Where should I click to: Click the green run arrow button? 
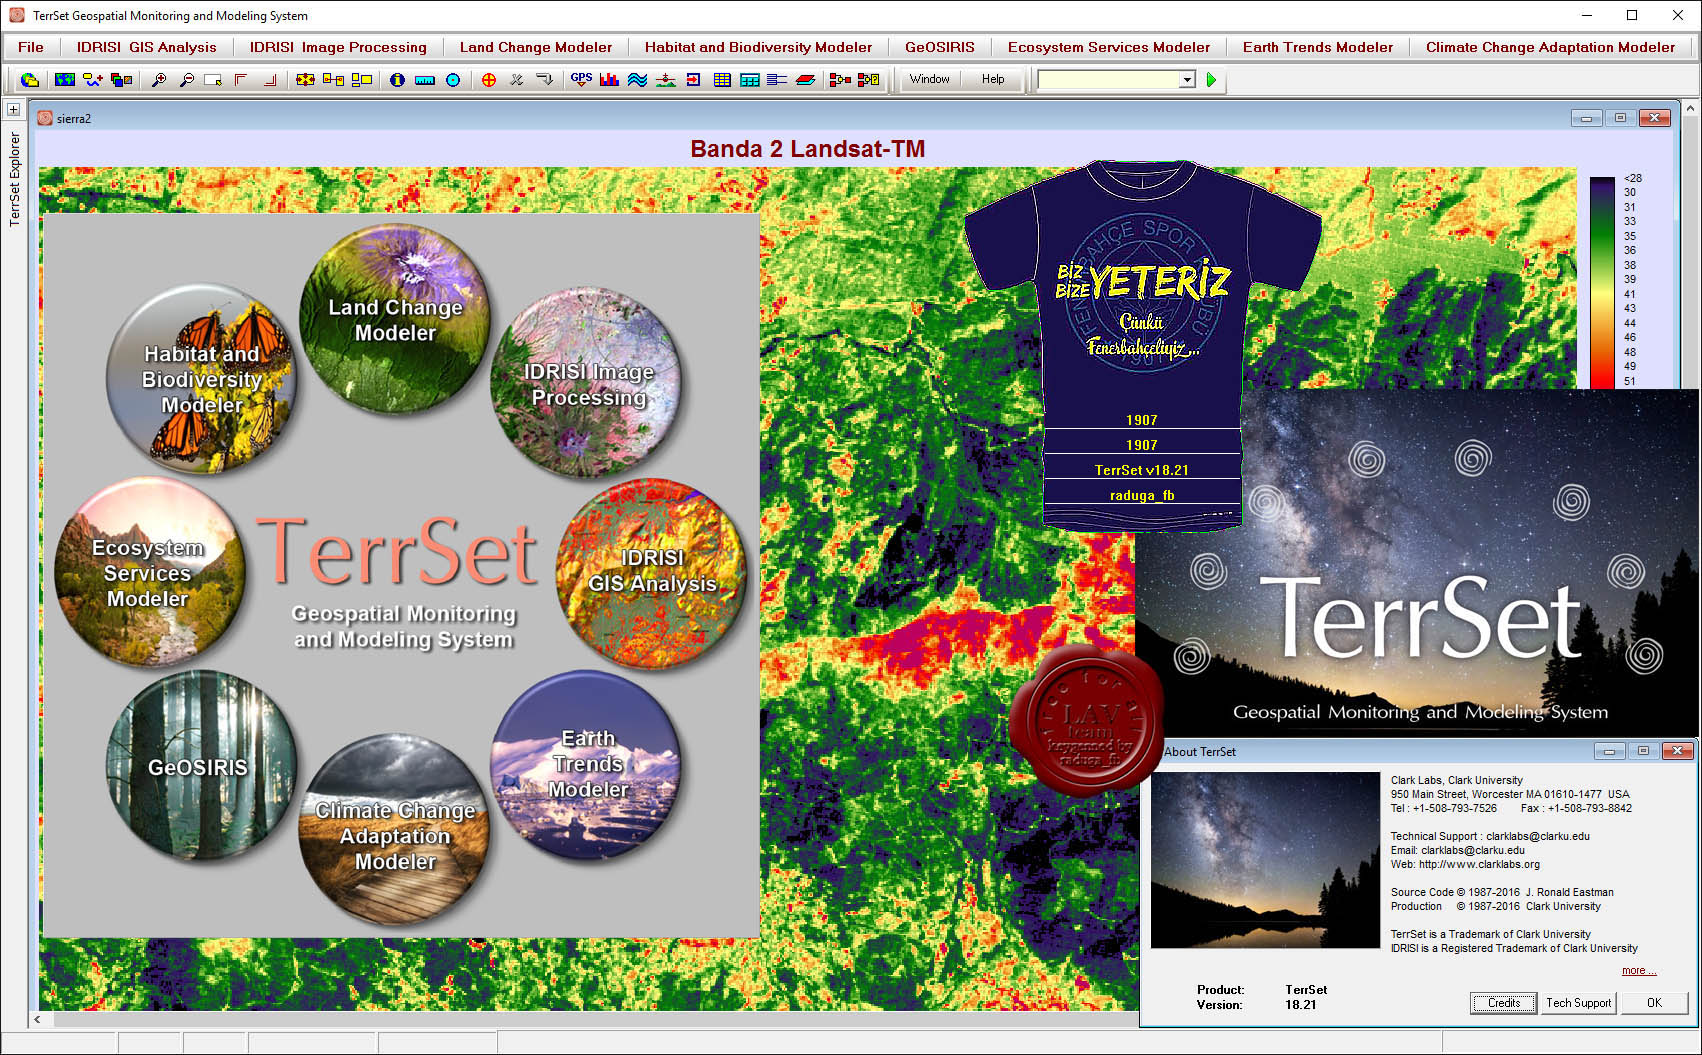tap(1211, 79)
